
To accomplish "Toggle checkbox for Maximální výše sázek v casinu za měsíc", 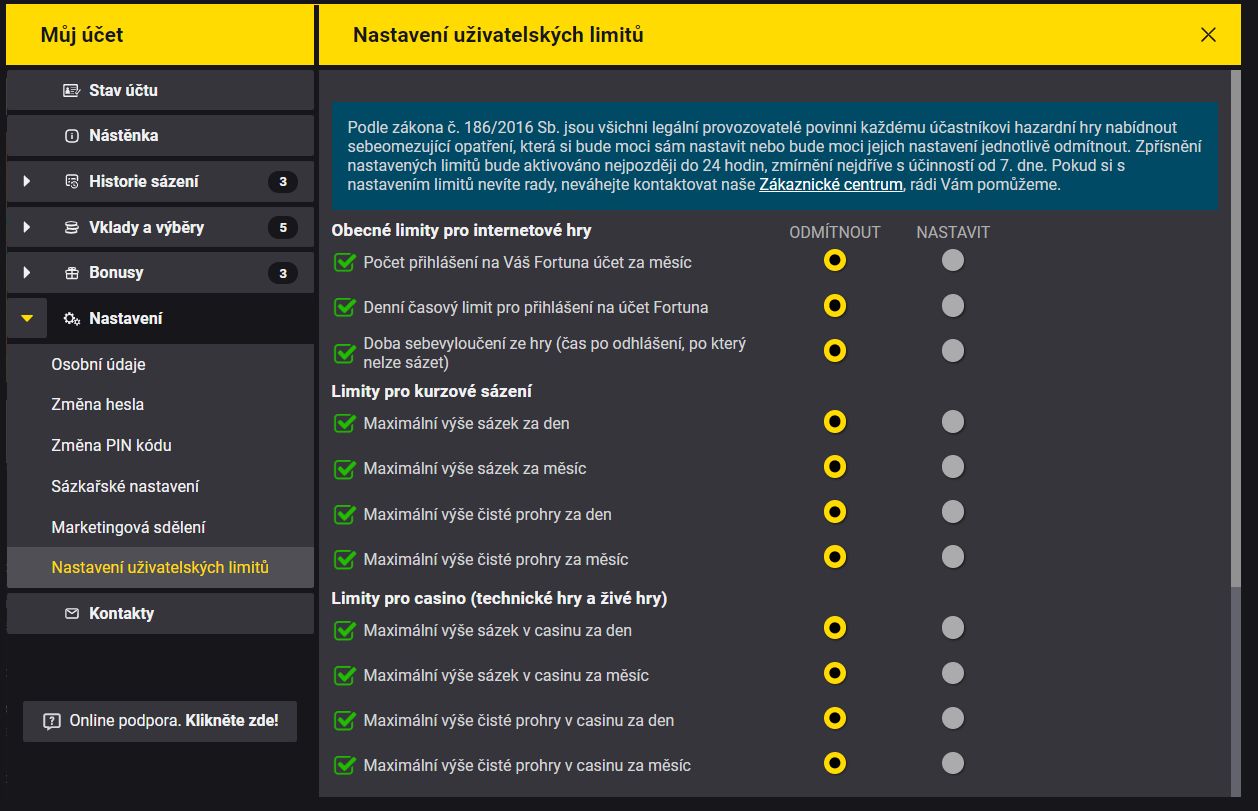I will click(x=345, y=676).
